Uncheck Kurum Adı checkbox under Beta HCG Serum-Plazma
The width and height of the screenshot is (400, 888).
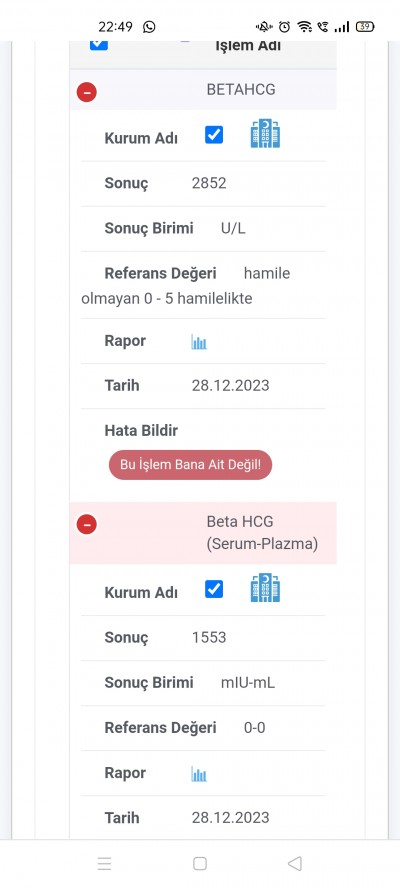click(214, 589)
